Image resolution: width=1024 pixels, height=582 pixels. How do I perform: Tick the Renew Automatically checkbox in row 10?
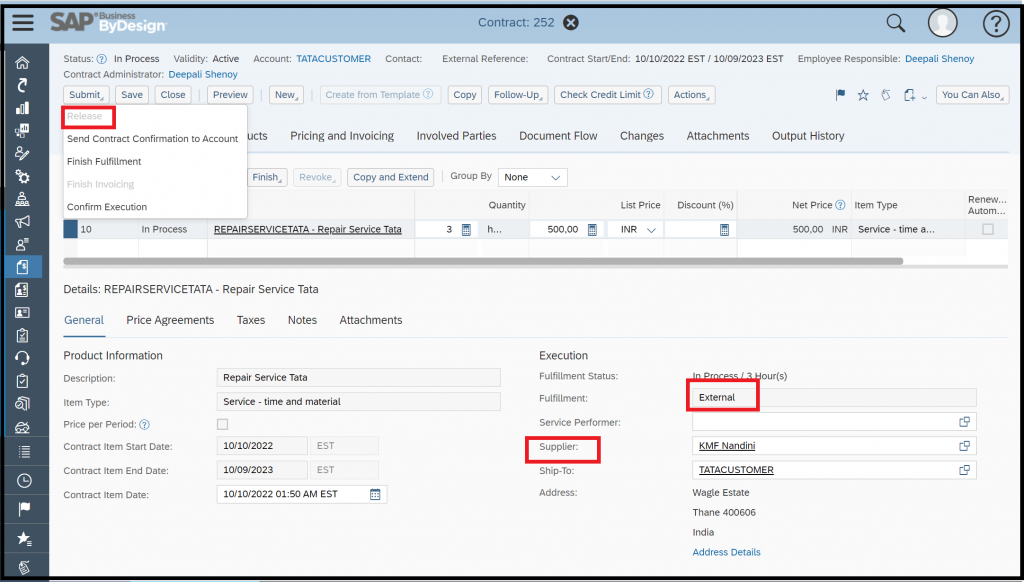coord(988,229)
